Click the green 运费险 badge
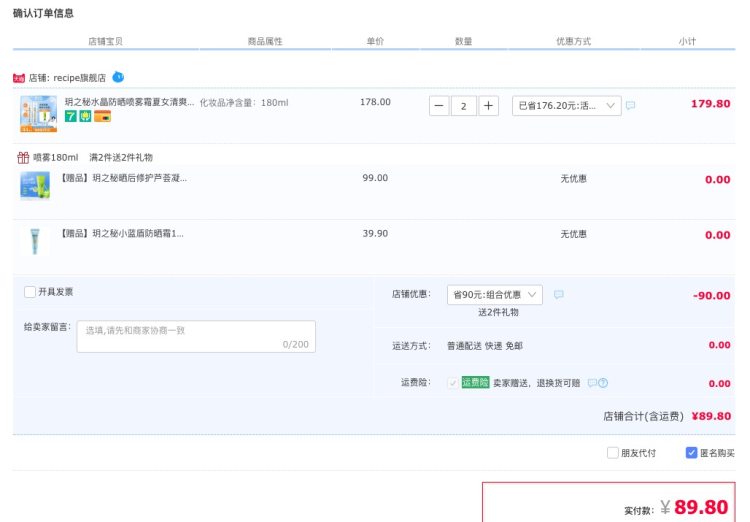Viewport: 750px width, 522px height. (x=475, y=382)
